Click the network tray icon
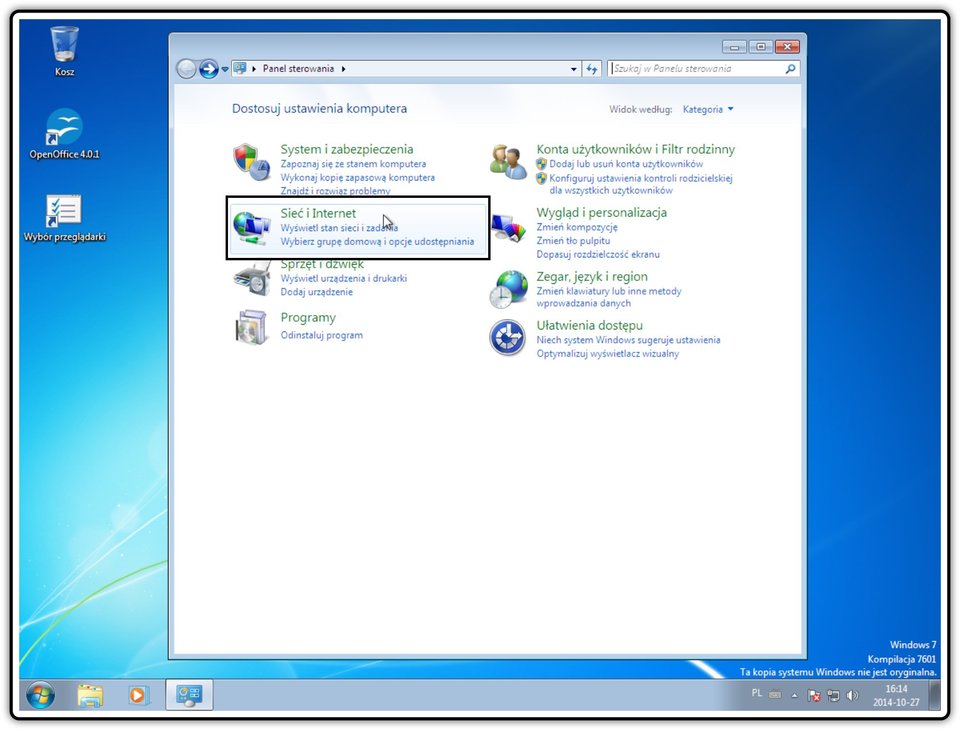The height and width of the screenshot is (730, 960). [x=833, y=695]
